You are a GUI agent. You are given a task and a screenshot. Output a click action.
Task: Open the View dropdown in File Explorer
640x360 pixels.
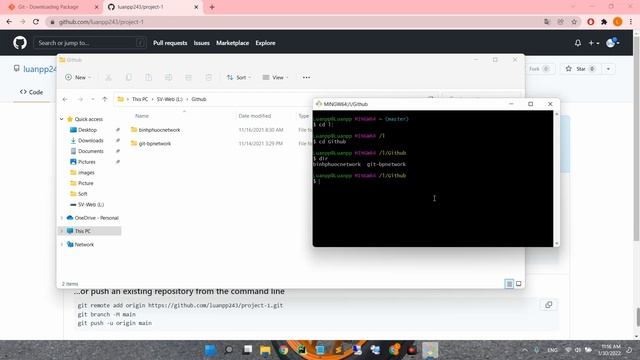(276, 77)
